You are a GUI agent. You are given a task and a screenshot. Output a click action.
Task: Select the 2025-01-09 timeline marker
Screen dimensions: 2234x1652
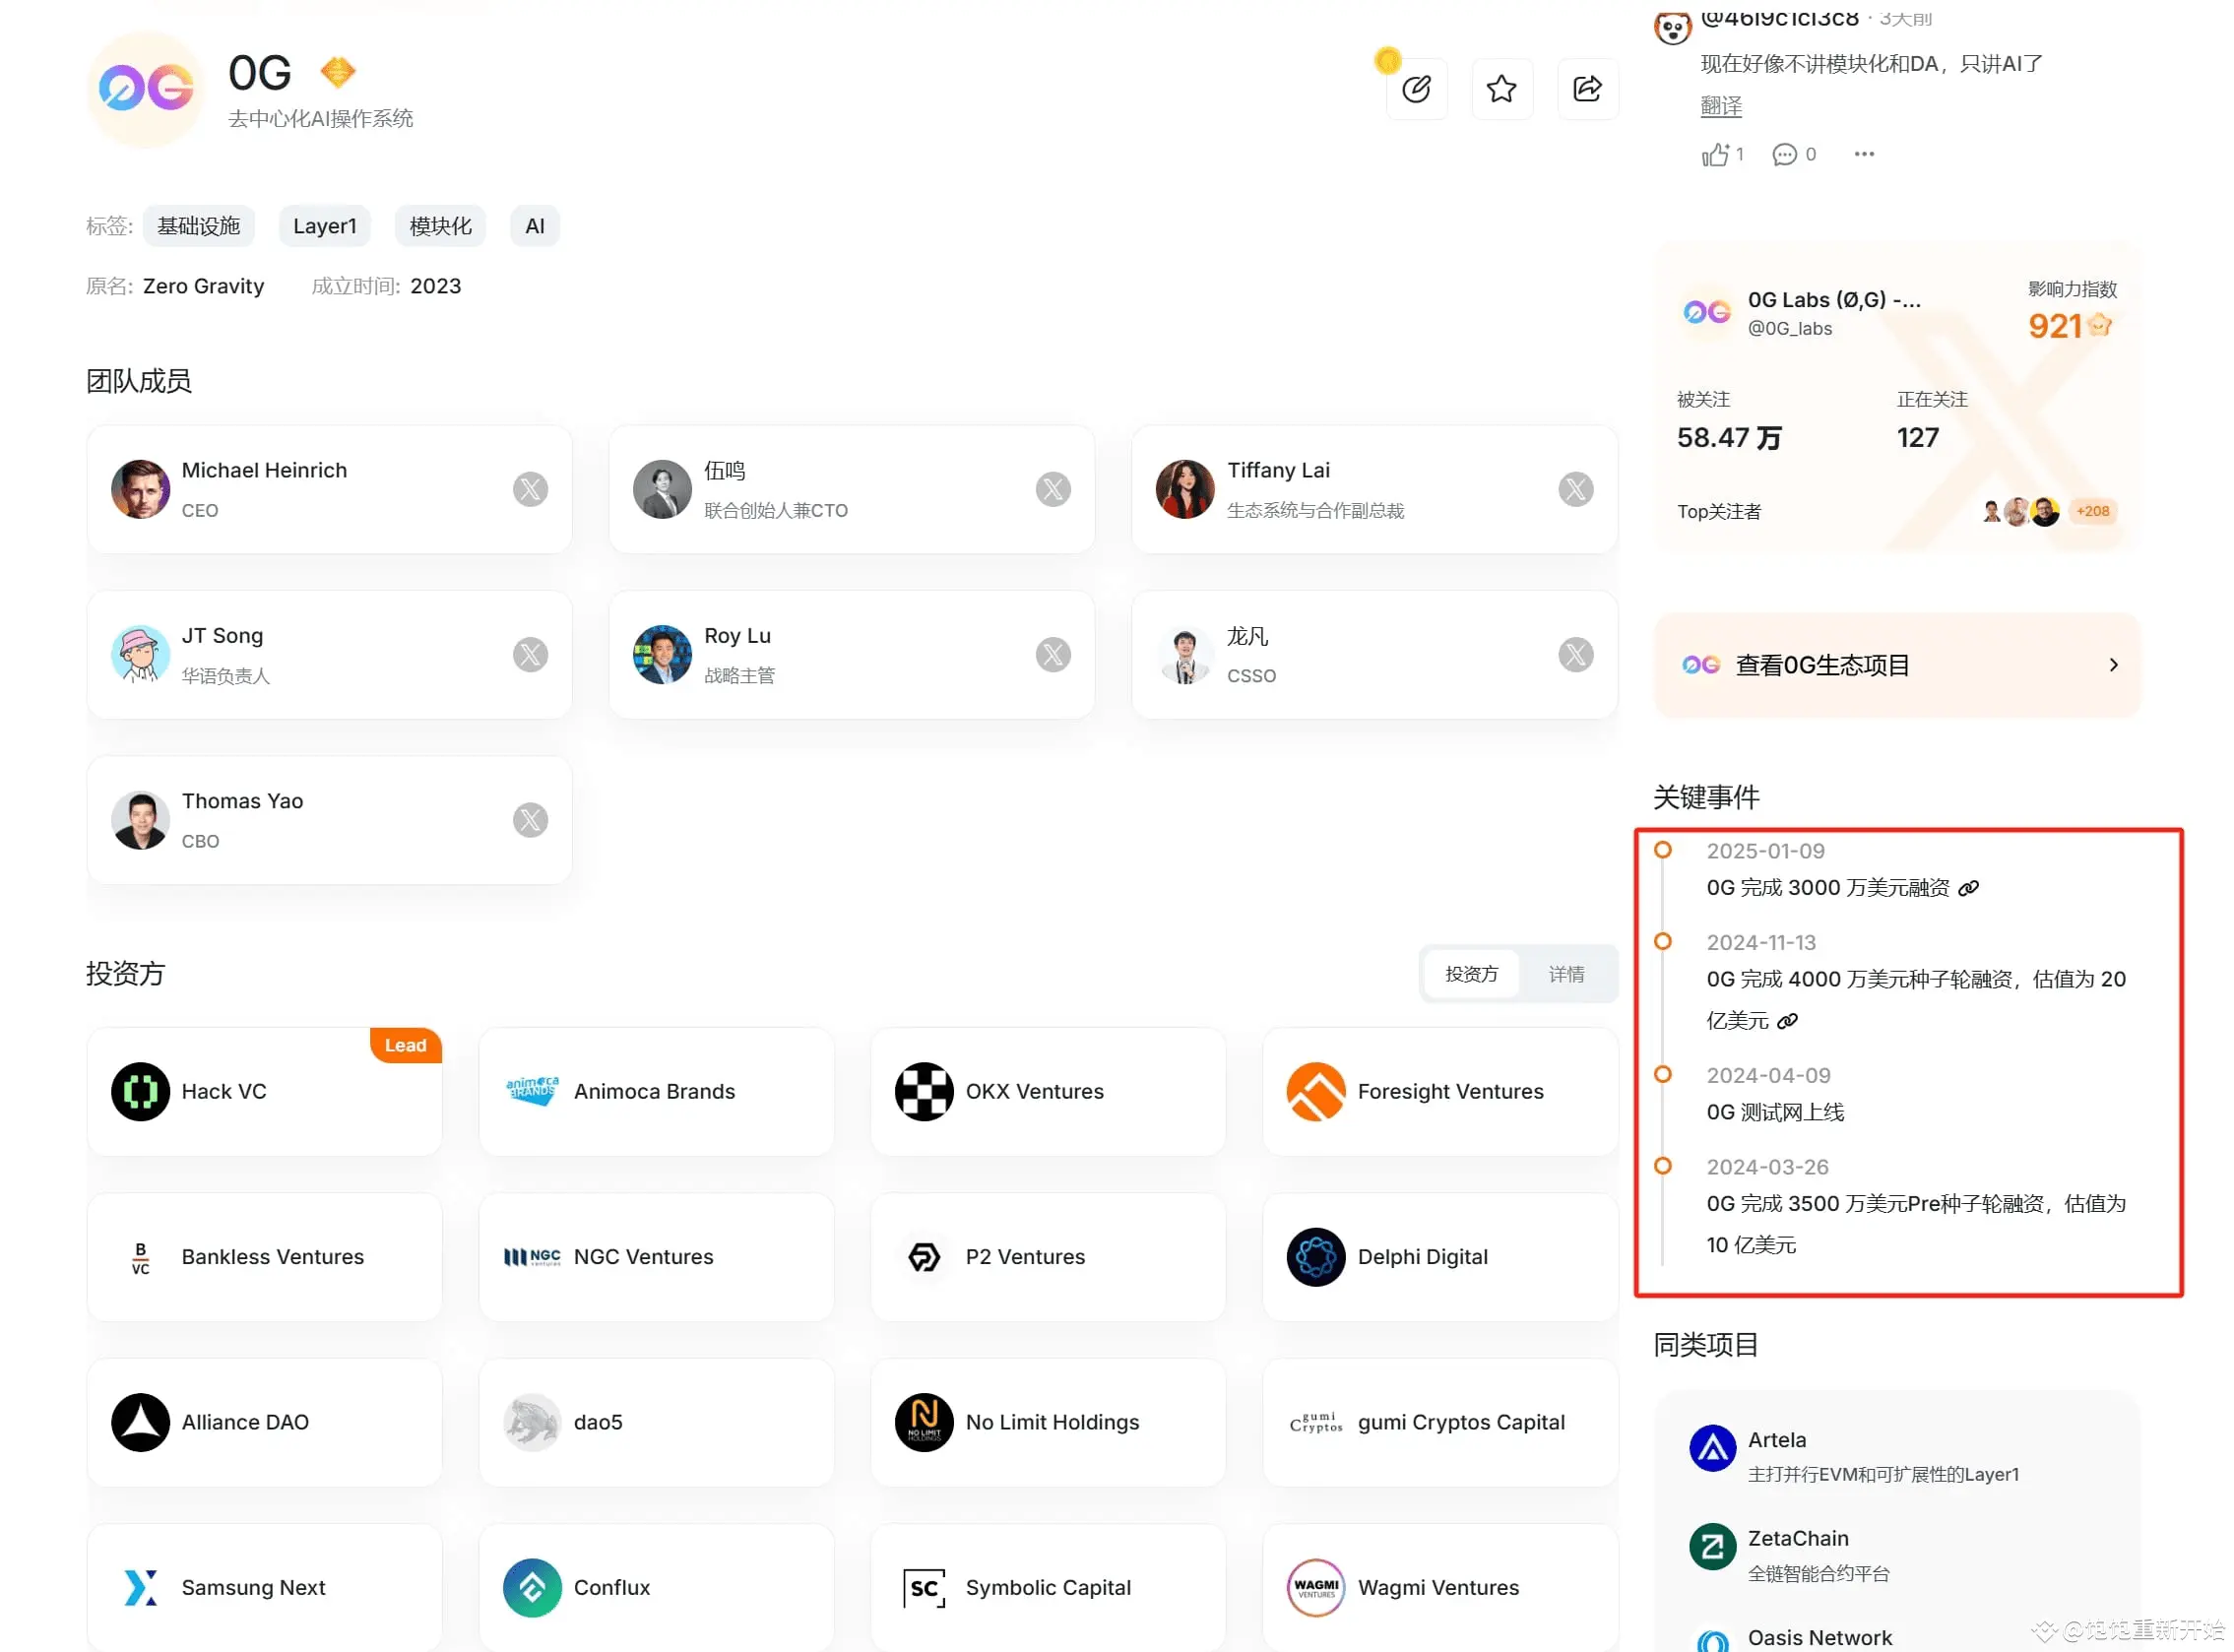pos(1662,850)
